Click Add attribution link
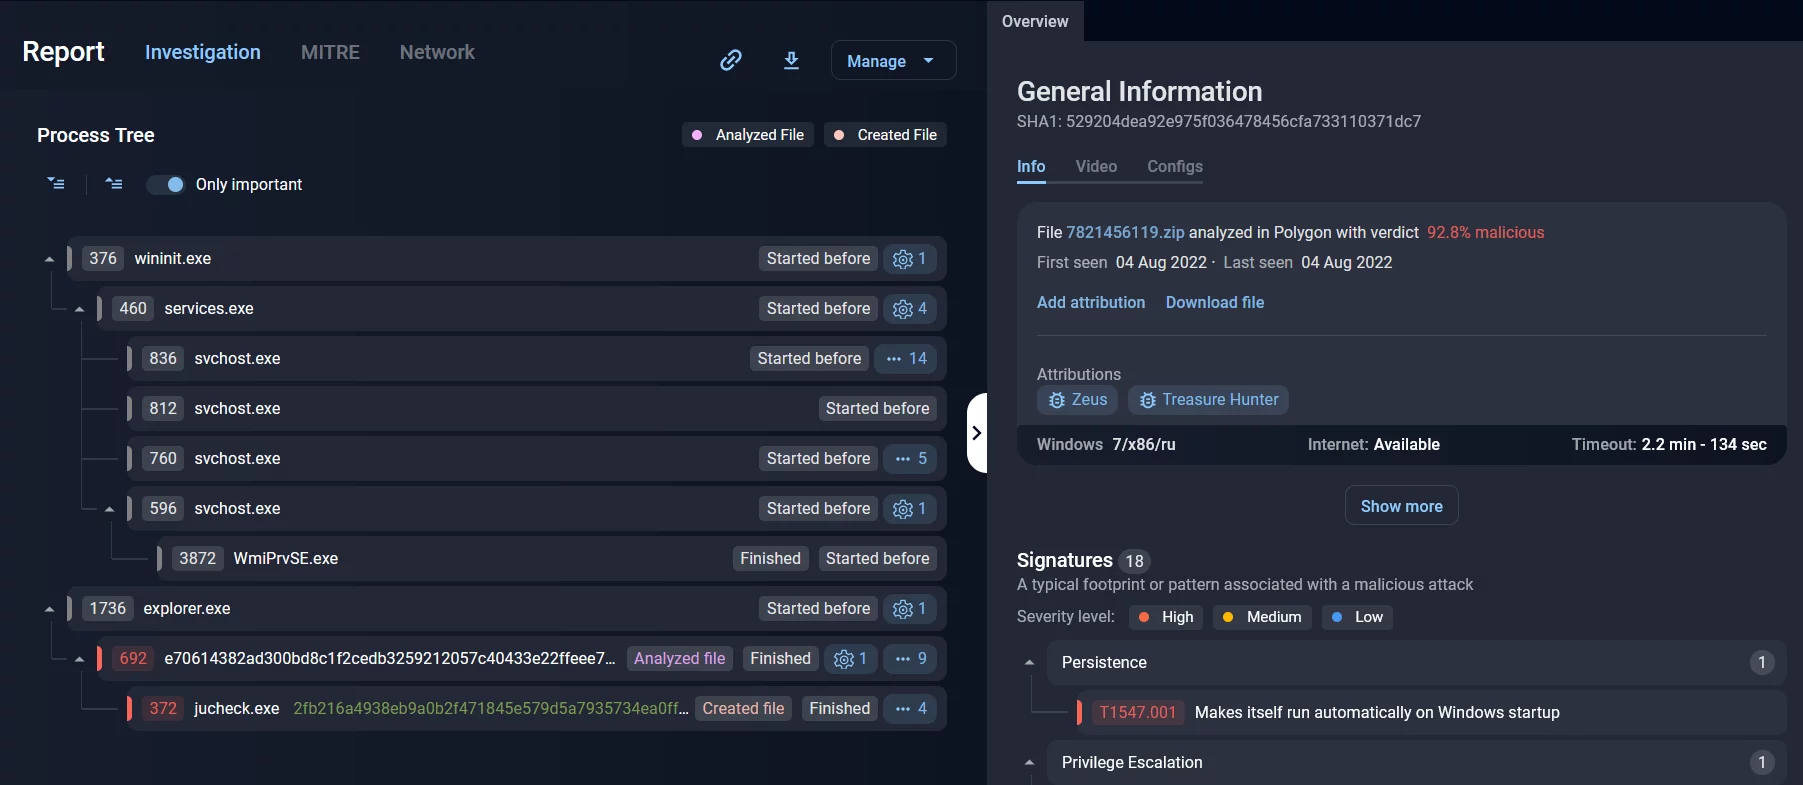 point(1091,302)
